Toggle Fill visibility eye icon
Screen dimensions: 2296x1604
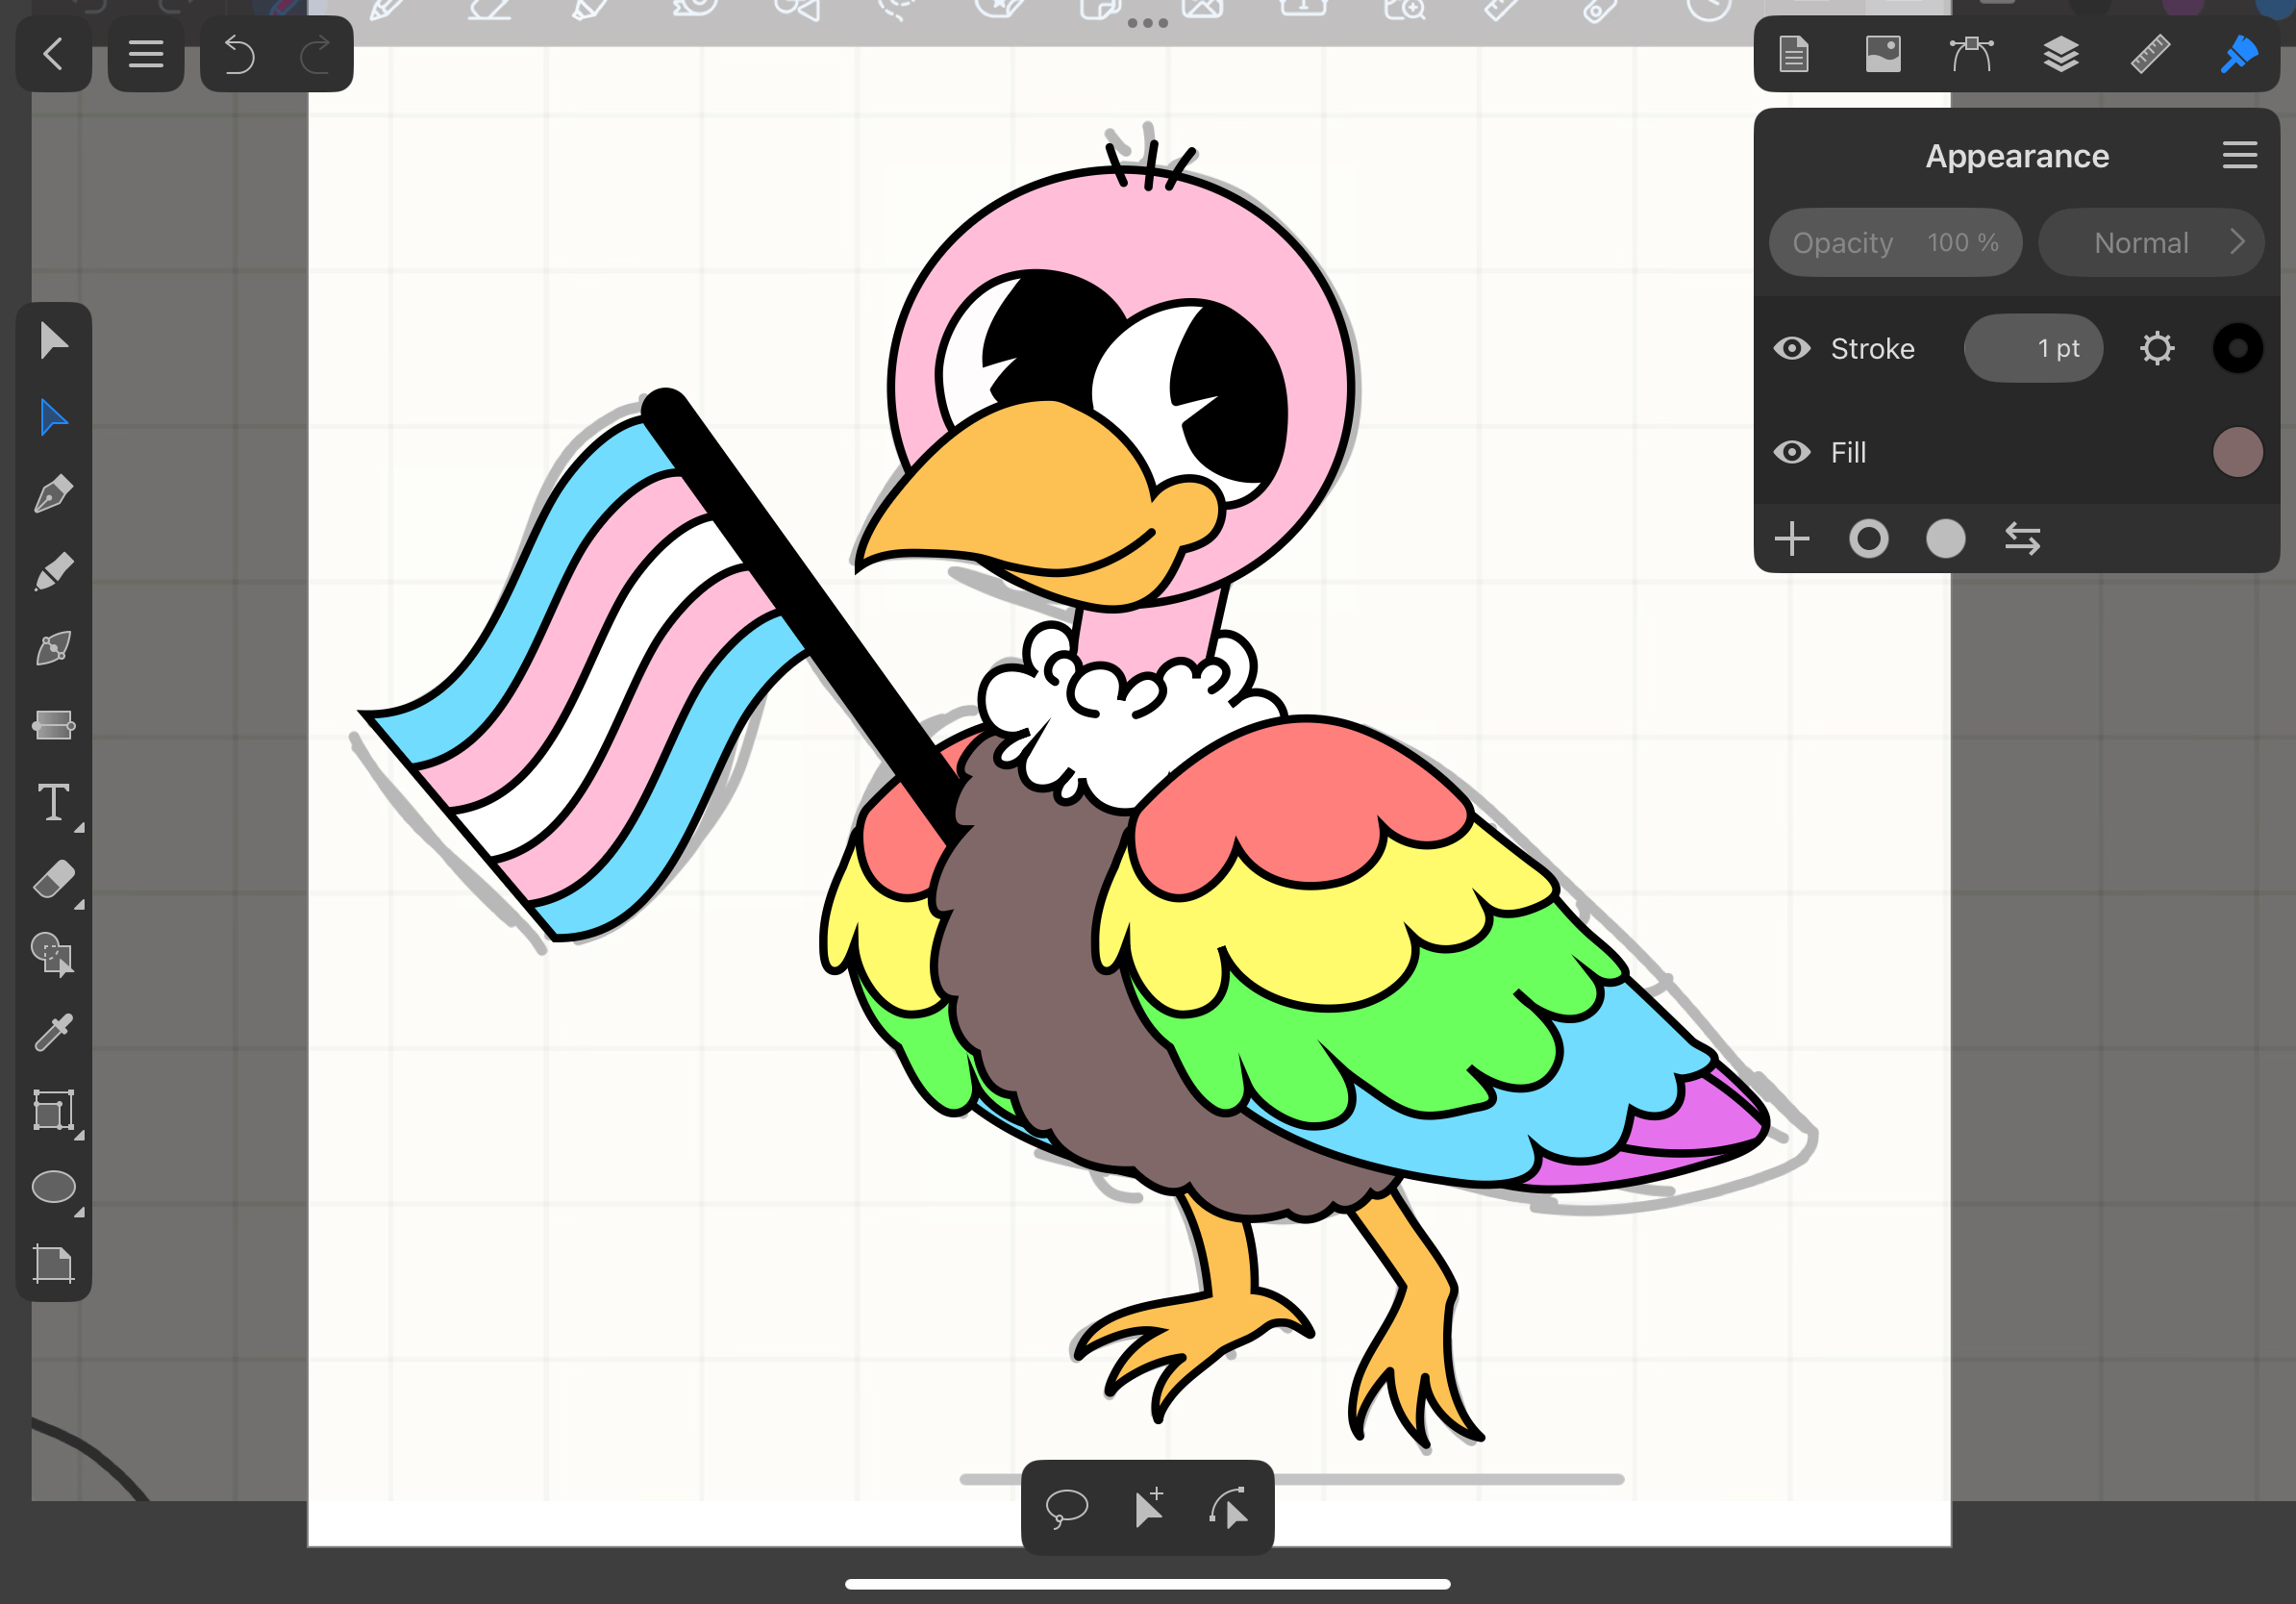coord(1791,452)
